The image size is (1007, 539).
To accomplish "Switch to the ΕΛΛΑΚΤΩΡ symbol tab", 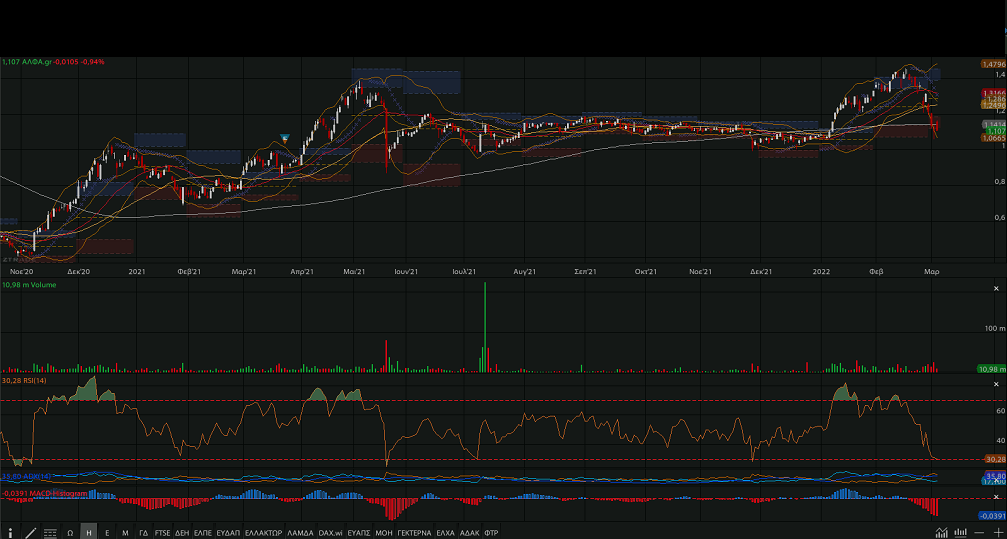I will click(263, 533).
